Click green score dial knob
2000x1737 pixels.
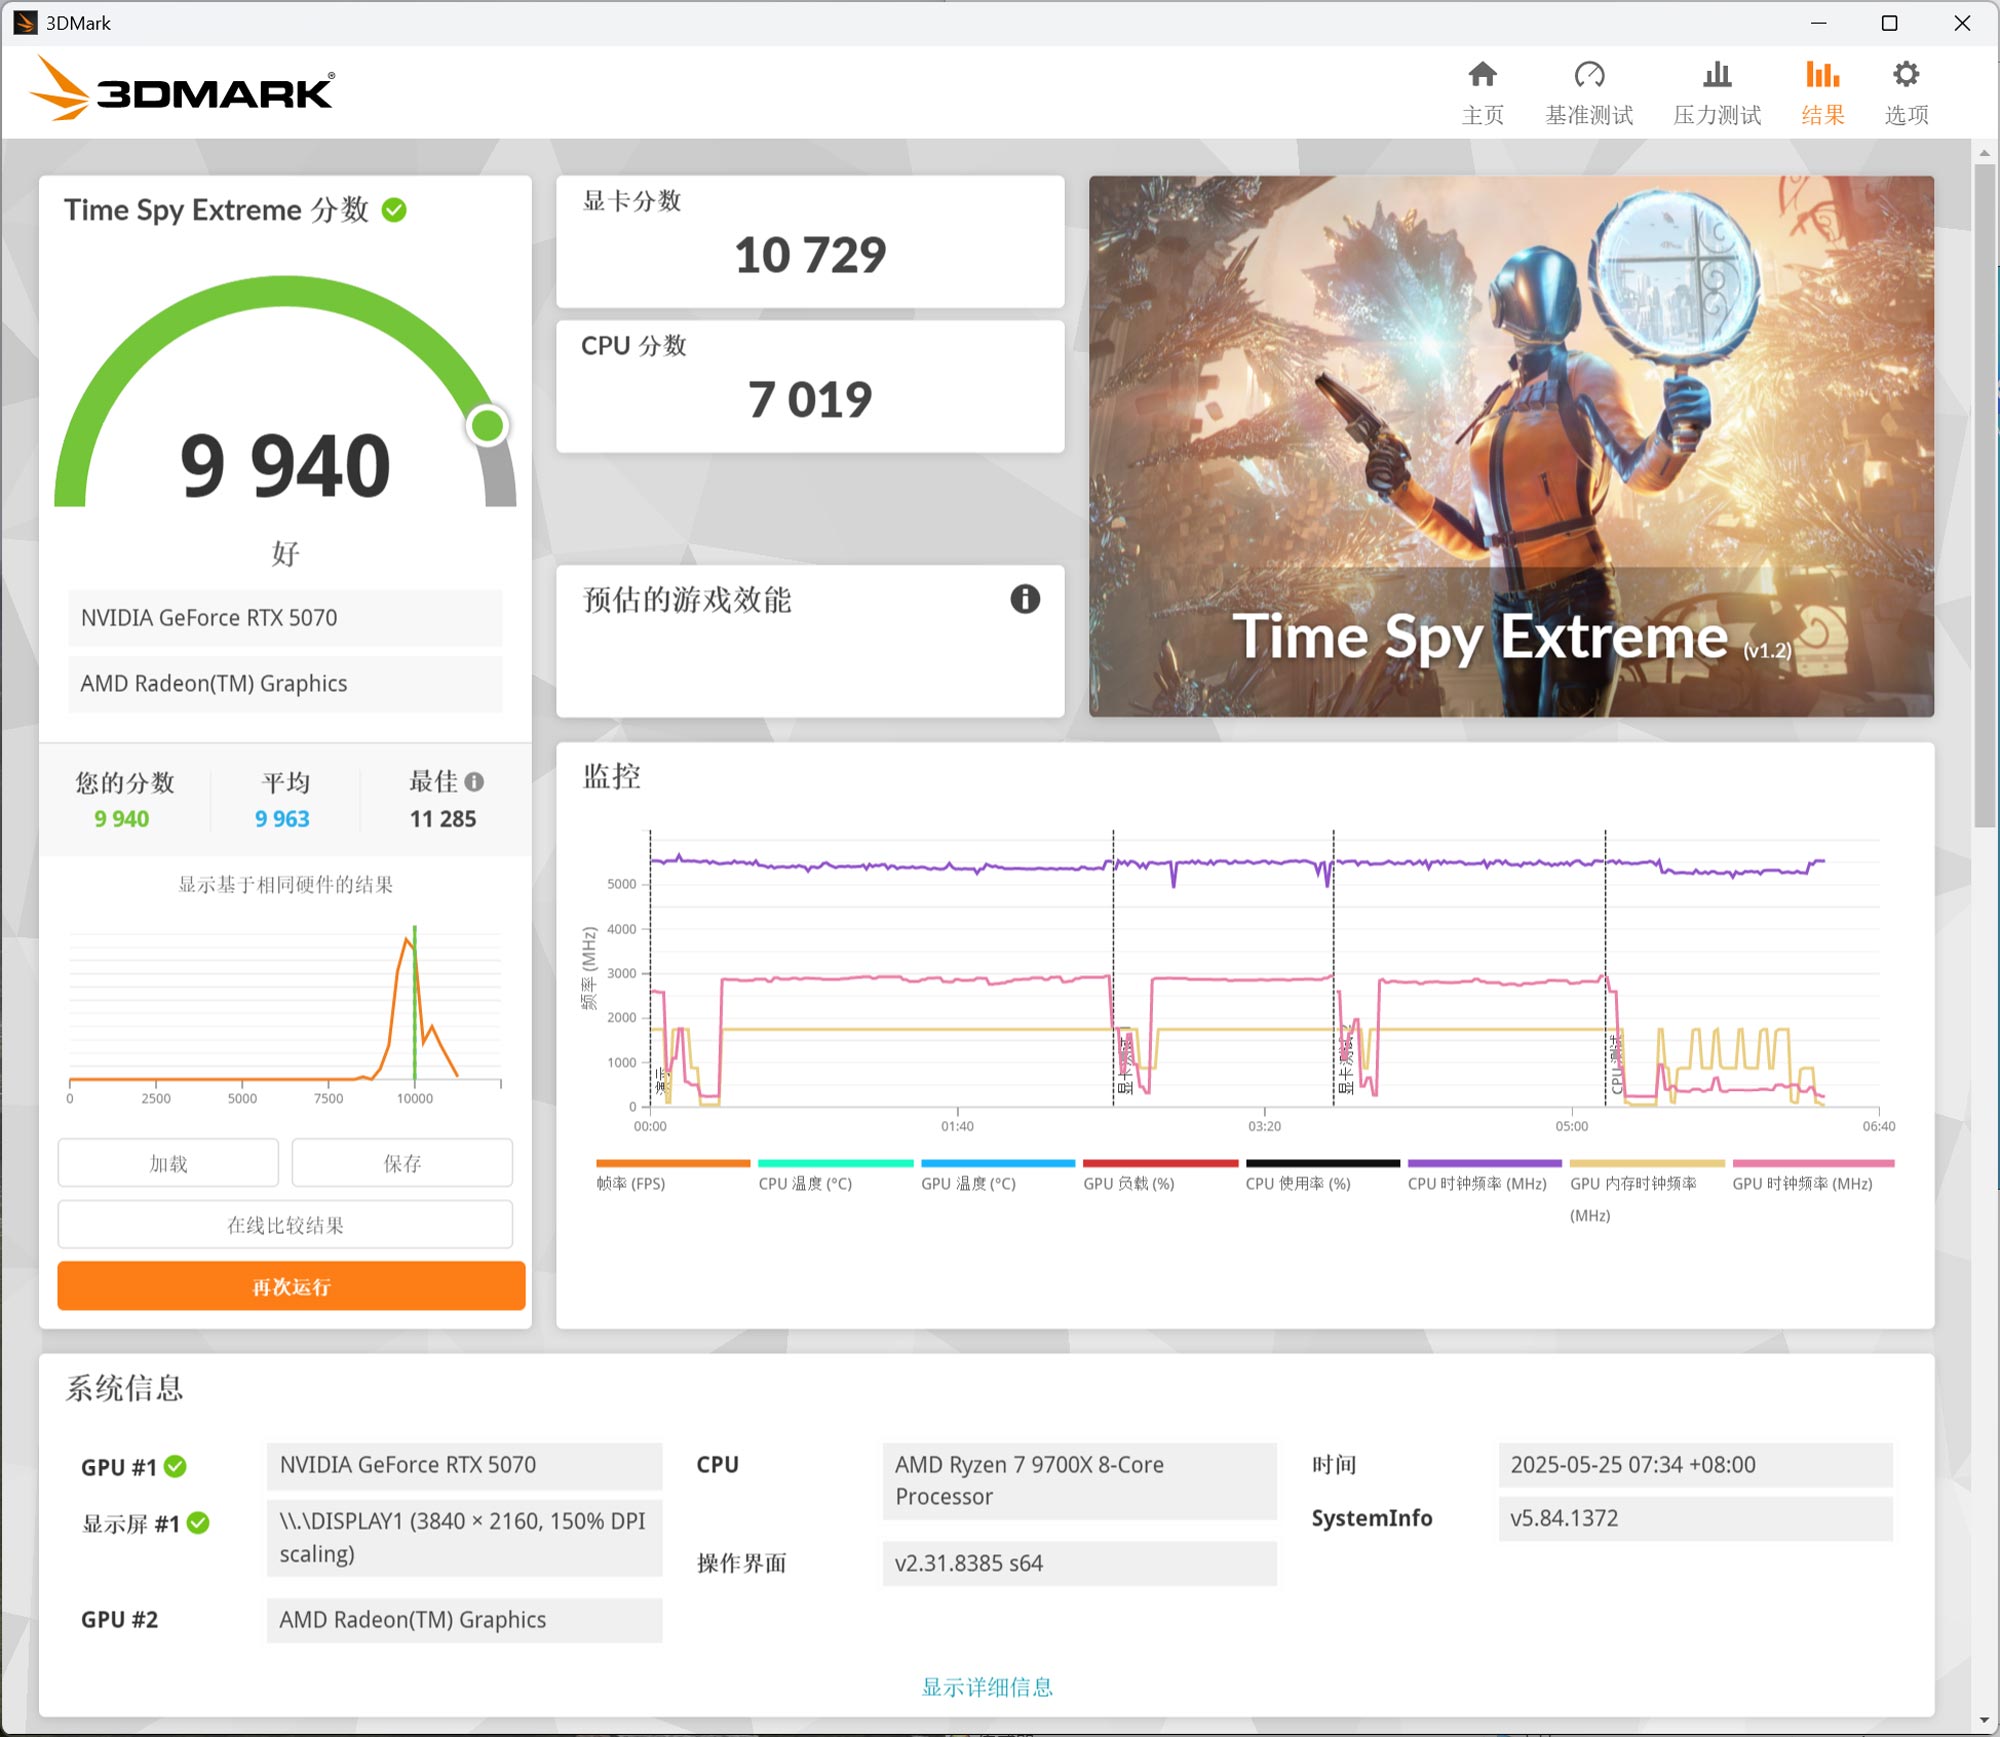(x=488, y=425)
